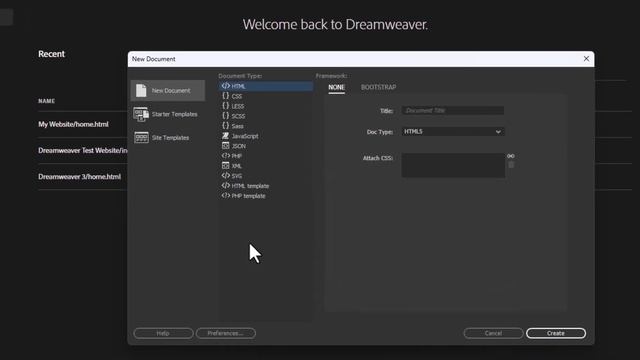Select the New Document page icon

pos(141,90)
